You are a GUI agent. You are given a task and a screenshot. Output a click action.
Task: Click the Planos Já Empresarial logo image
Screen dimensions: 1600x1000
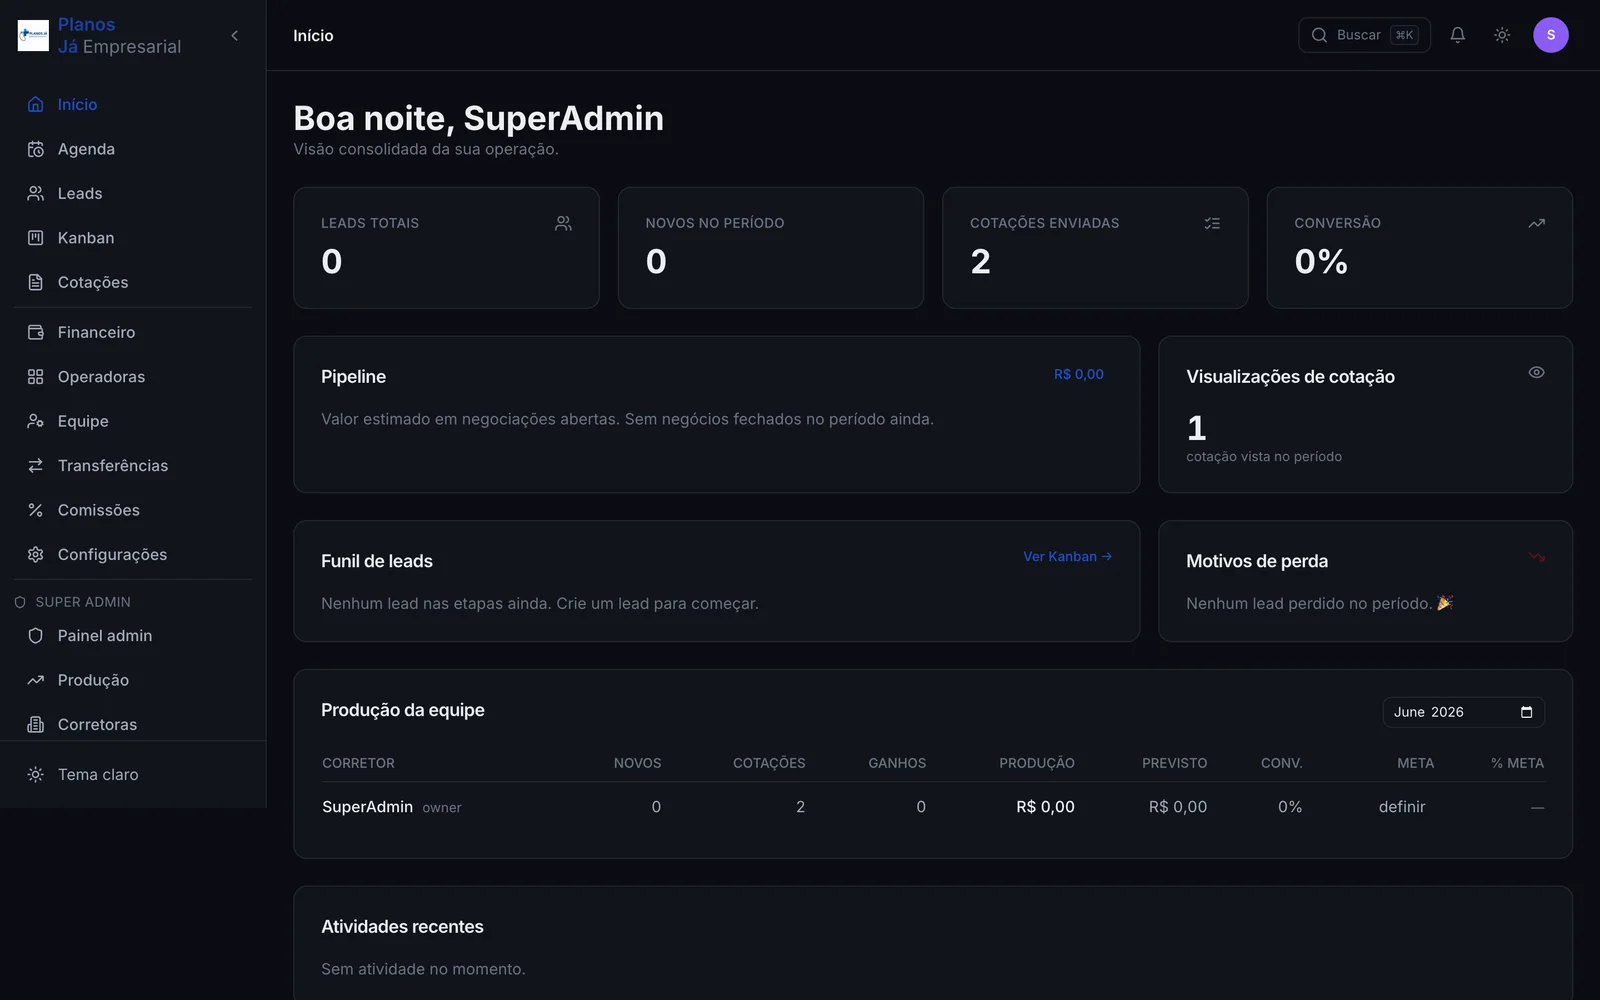[x=33, y=35]
